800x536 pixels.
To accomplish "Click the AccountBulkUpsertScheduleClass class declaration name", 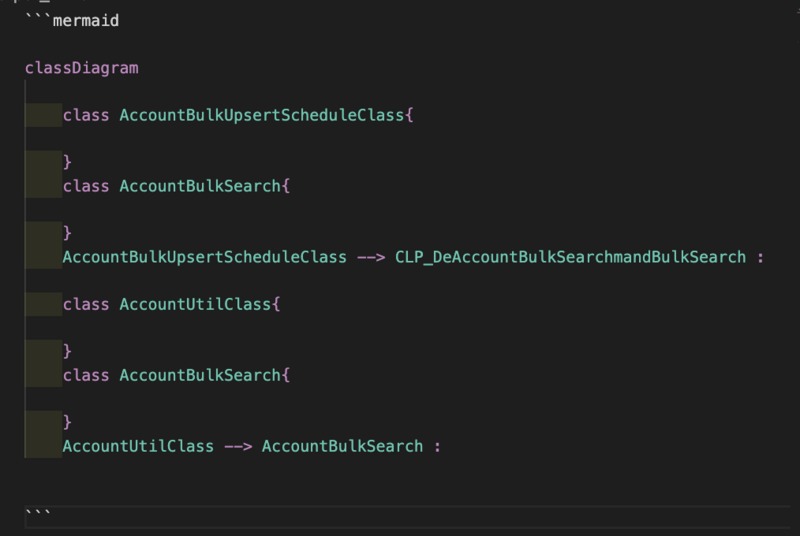I will tap(262, 115).
